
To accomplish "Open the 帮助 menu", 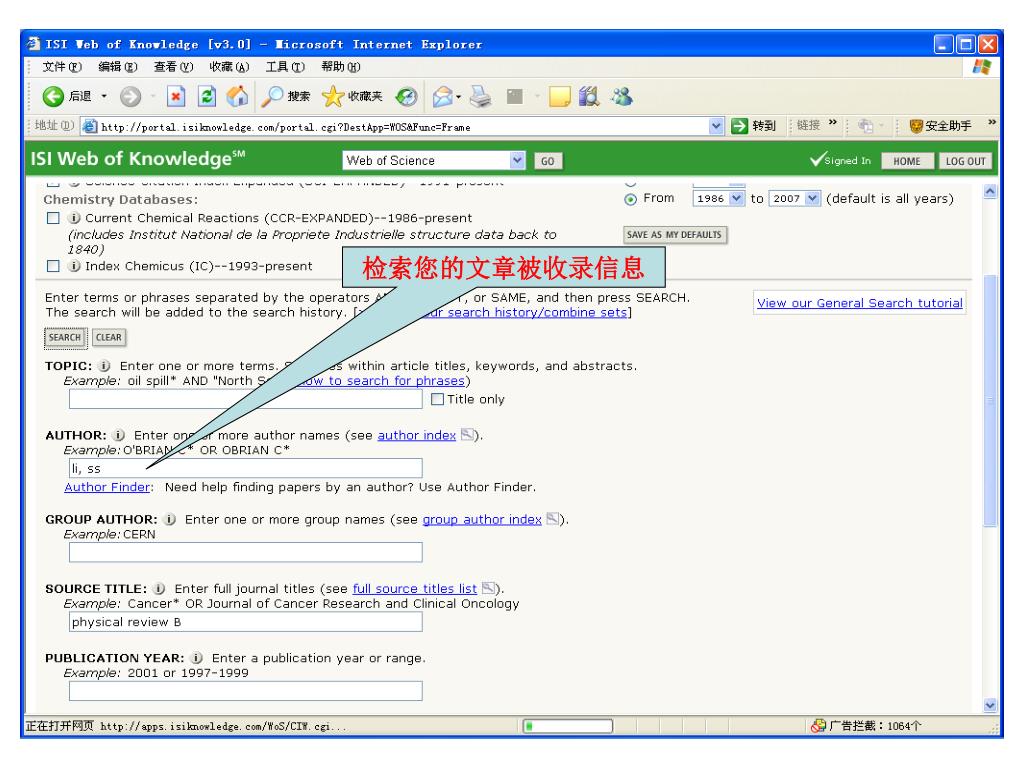I will 340,67.
